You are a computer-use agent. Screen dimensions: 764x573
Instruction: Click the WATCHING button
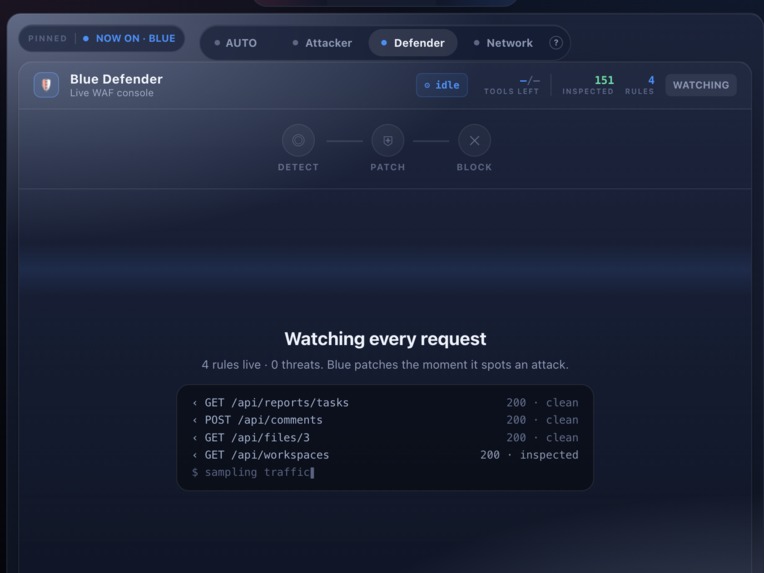point(701,85)
